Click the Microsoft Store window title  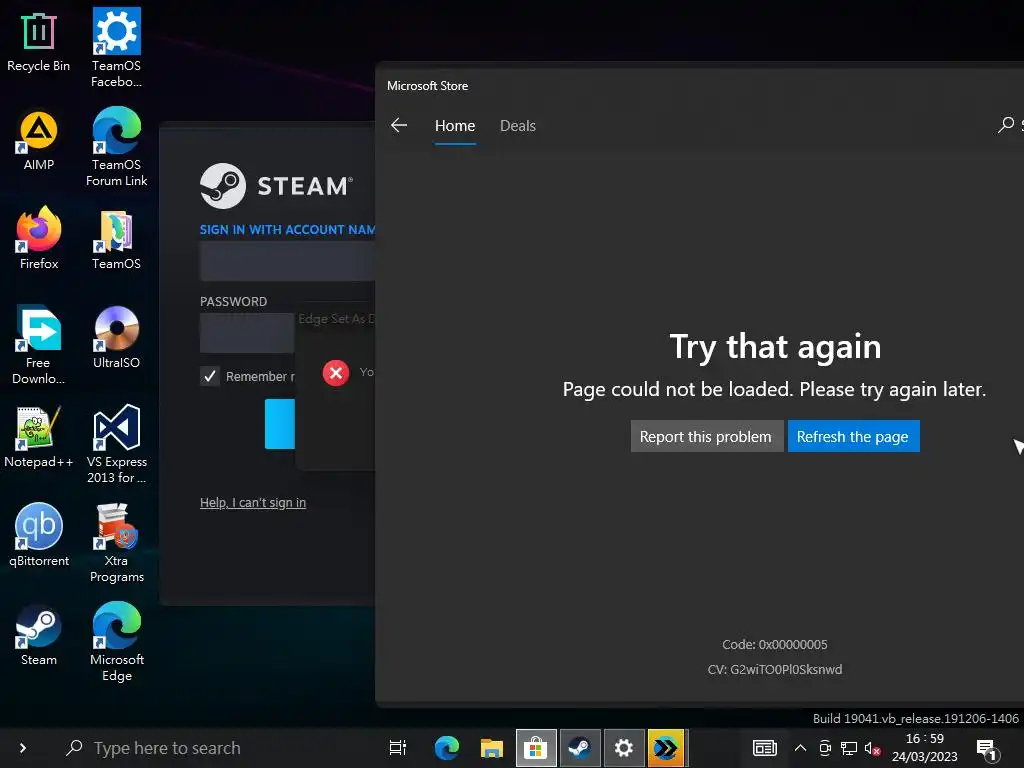pos(427,86)
